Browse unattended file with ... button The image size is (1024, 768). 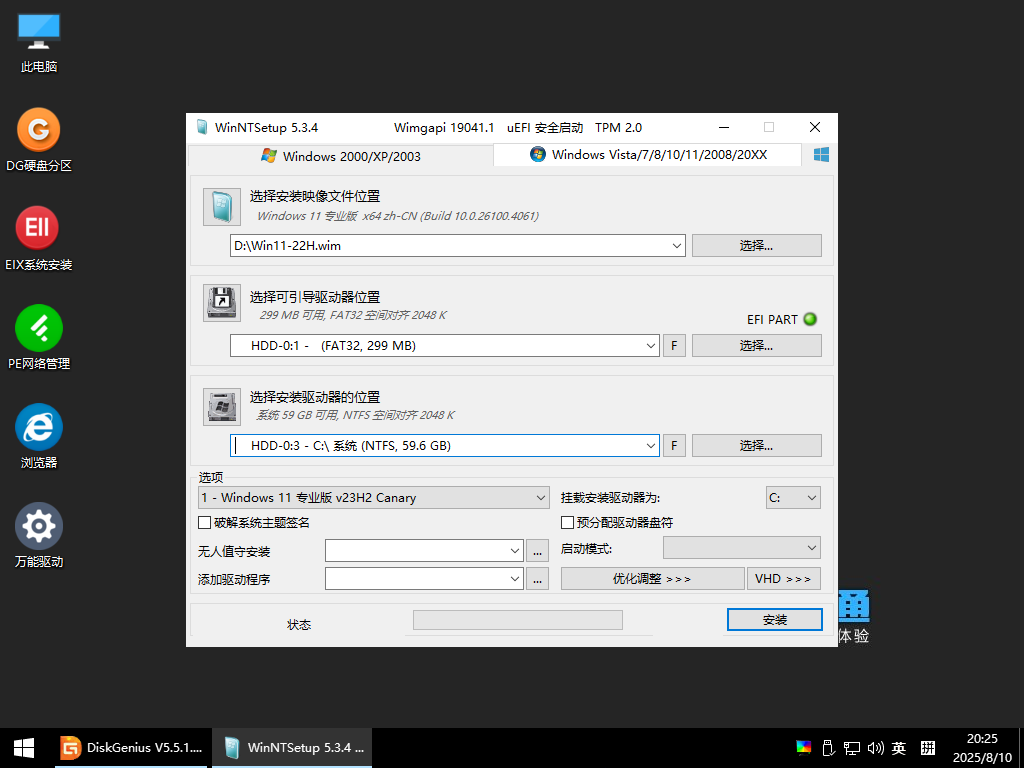click(x=537, y=551)
